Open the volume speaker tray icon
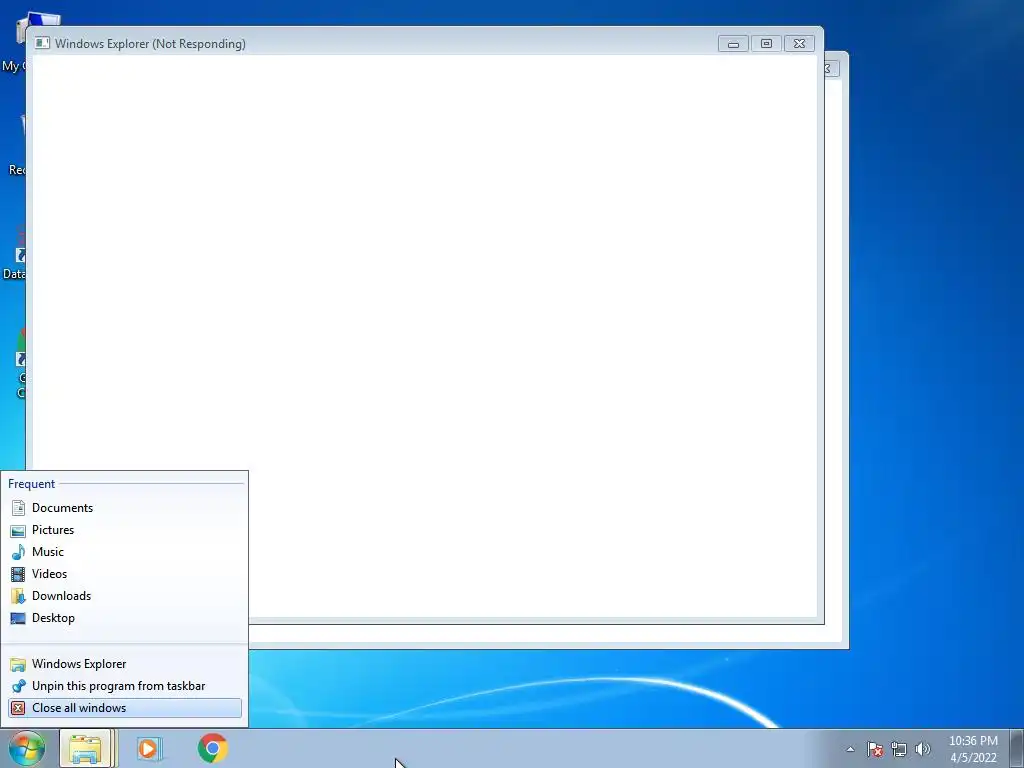Image resolution: width=1024 pixels, height=768 pixels. (923, 749)
